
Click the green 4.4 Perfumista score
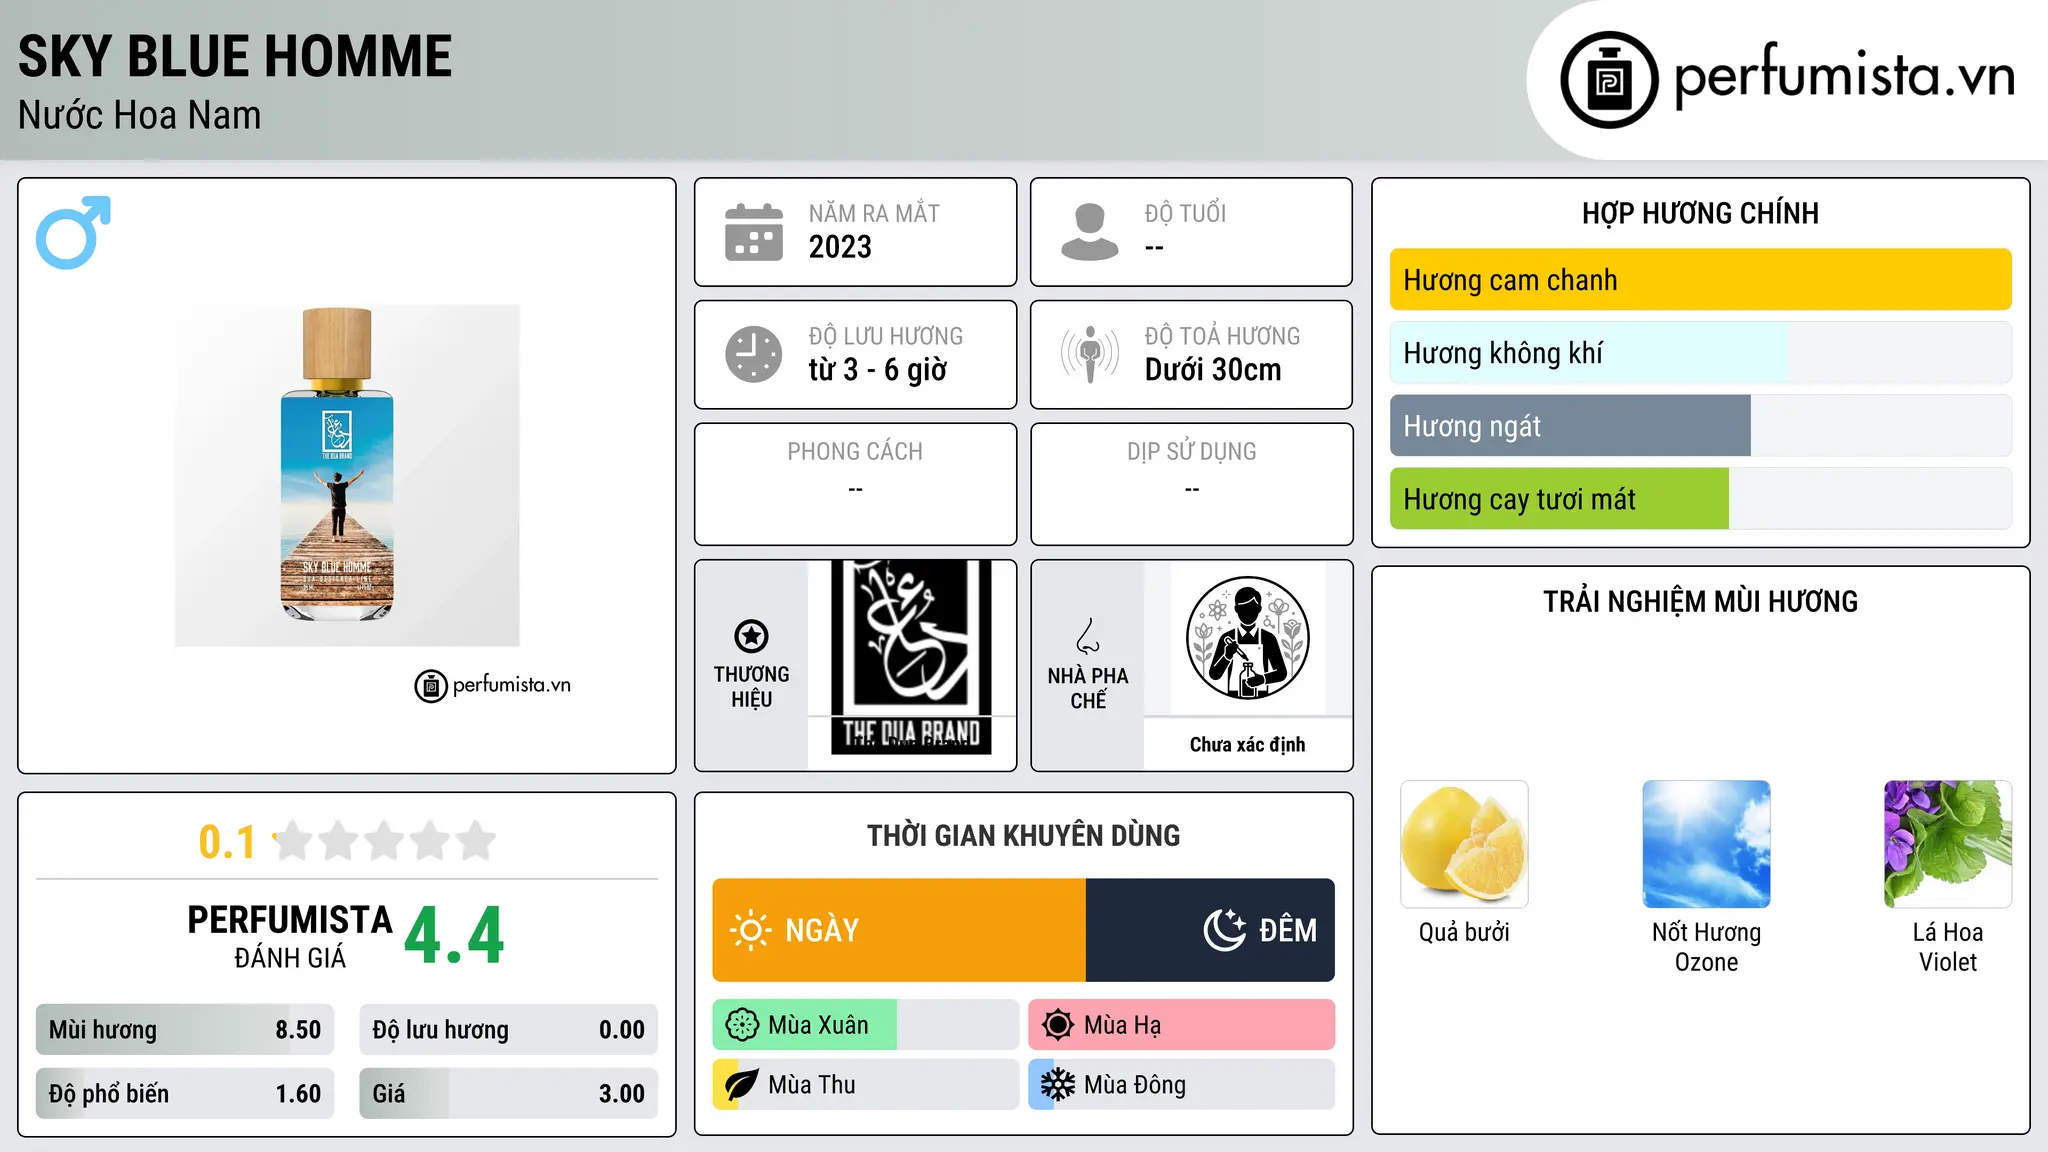point(454,936)
